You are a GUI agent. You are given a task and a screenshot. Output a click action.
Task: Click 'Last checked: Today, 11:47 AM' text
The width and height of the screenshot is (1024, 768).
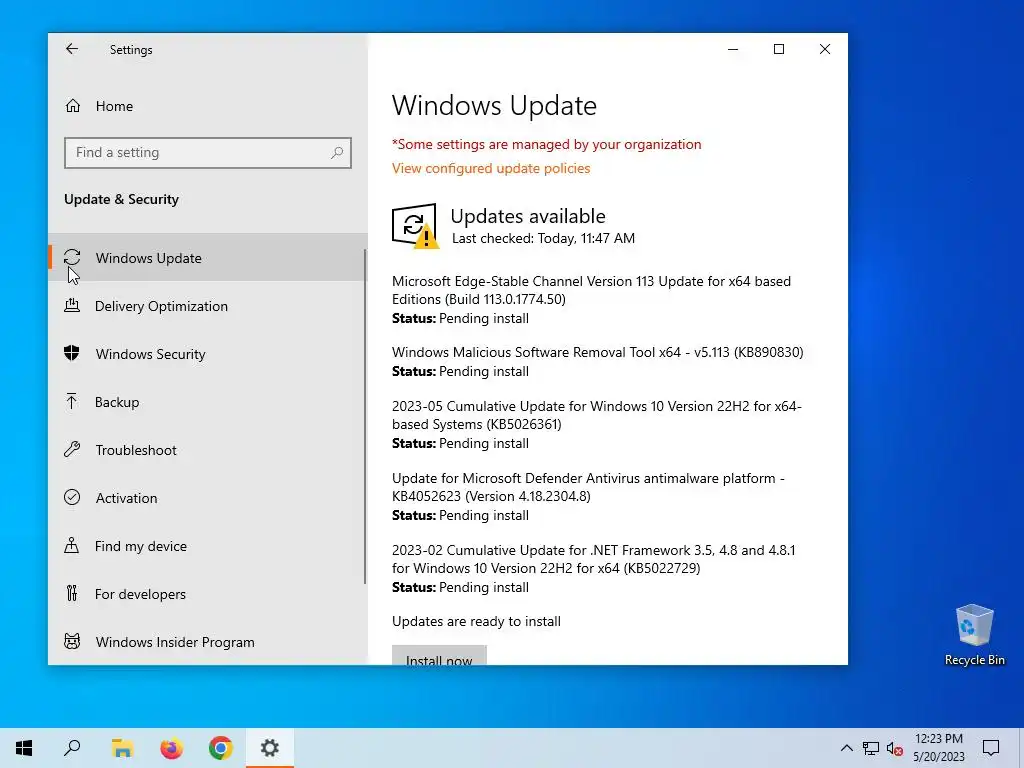tap(543, 238)
